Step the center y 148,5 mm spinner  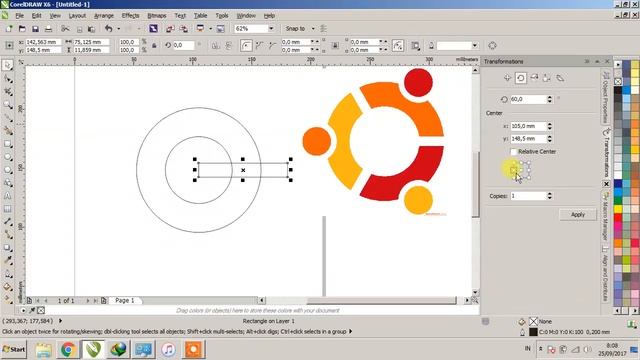pyautogui.click(x=550, y=139)
